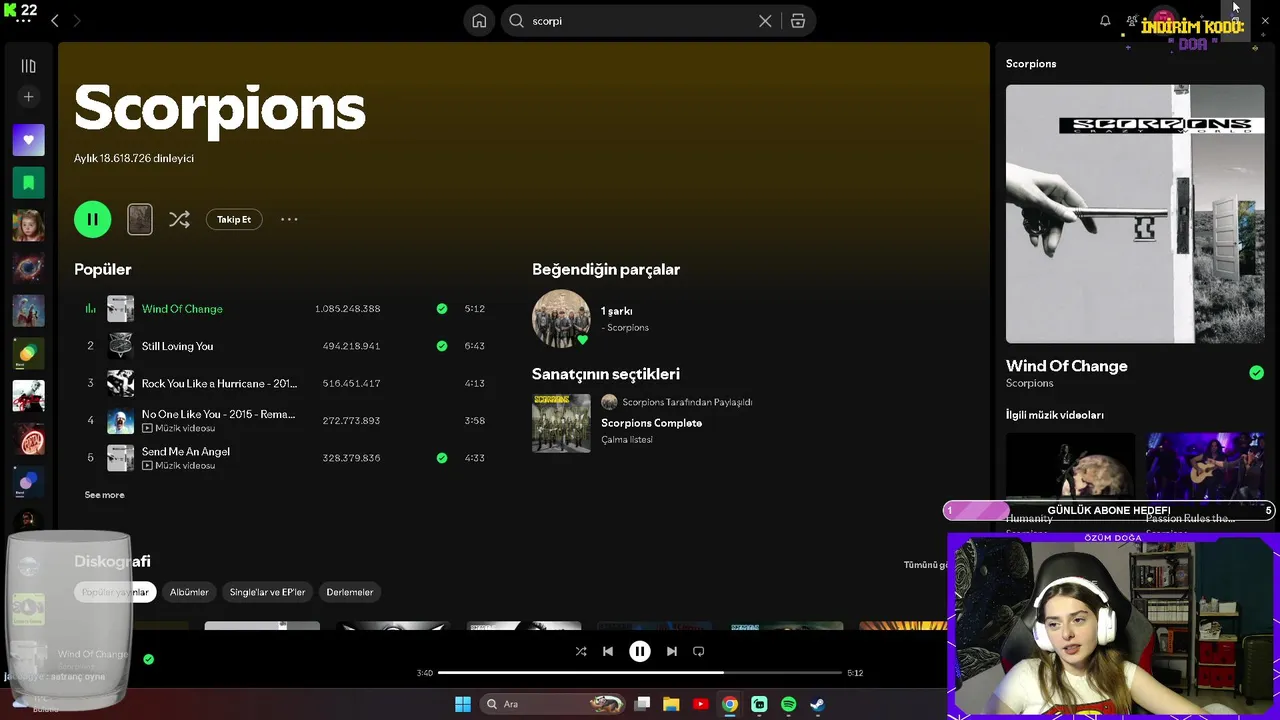Viewport: 1280px width, 720px height.
Task: Toggle shuffle in the bottom player bar
Action: pyautogui.click(x=581, y=651)
